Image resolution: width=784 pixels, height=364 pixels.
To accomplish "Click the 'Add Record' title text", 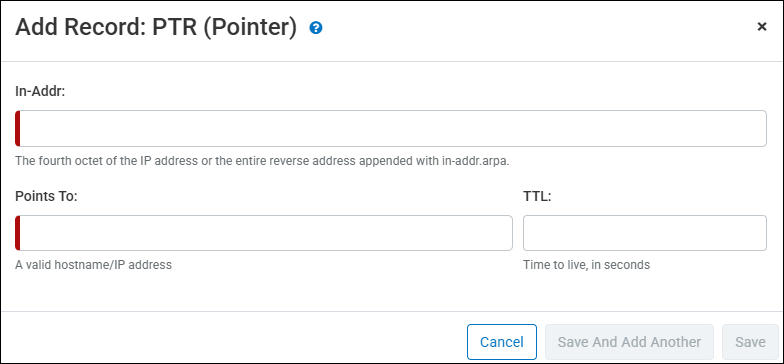I will pos(80,28).
